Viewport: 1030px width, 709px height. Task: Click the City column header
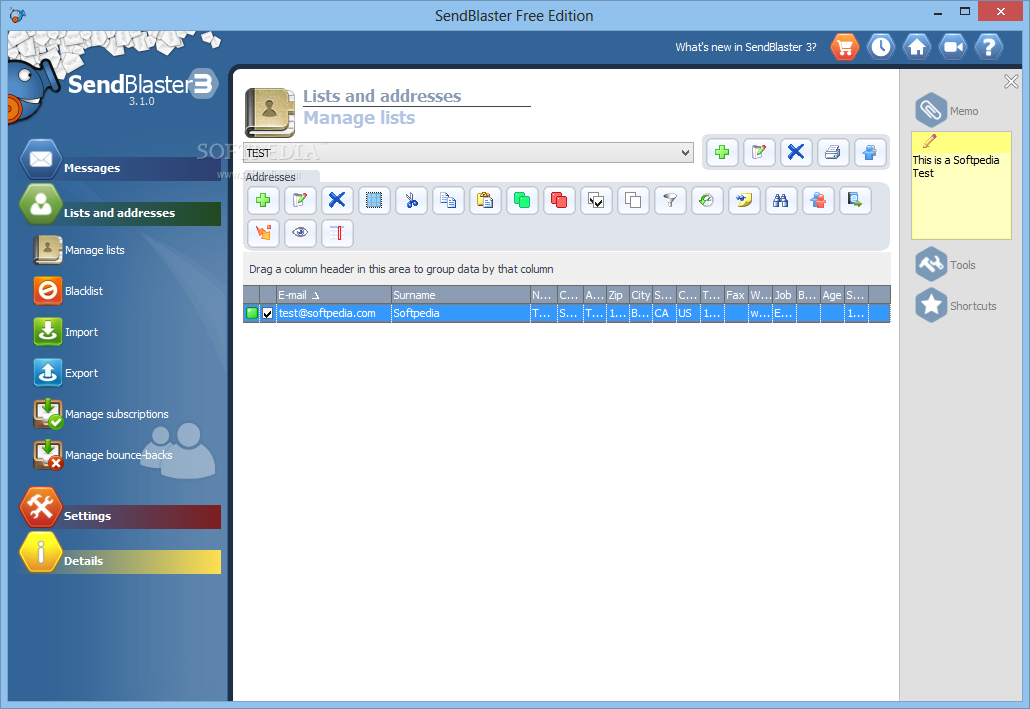(x=641, y=295)
